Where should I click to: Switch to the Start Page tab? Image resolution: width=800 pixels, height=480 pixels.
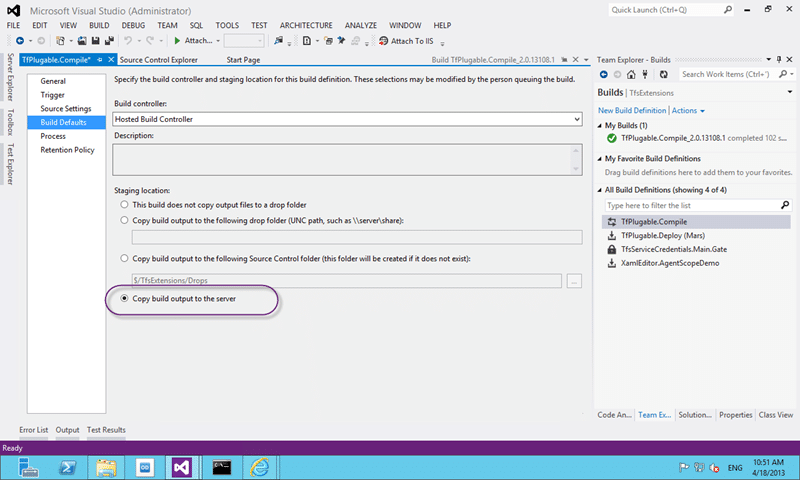click(x=243, y=60)
